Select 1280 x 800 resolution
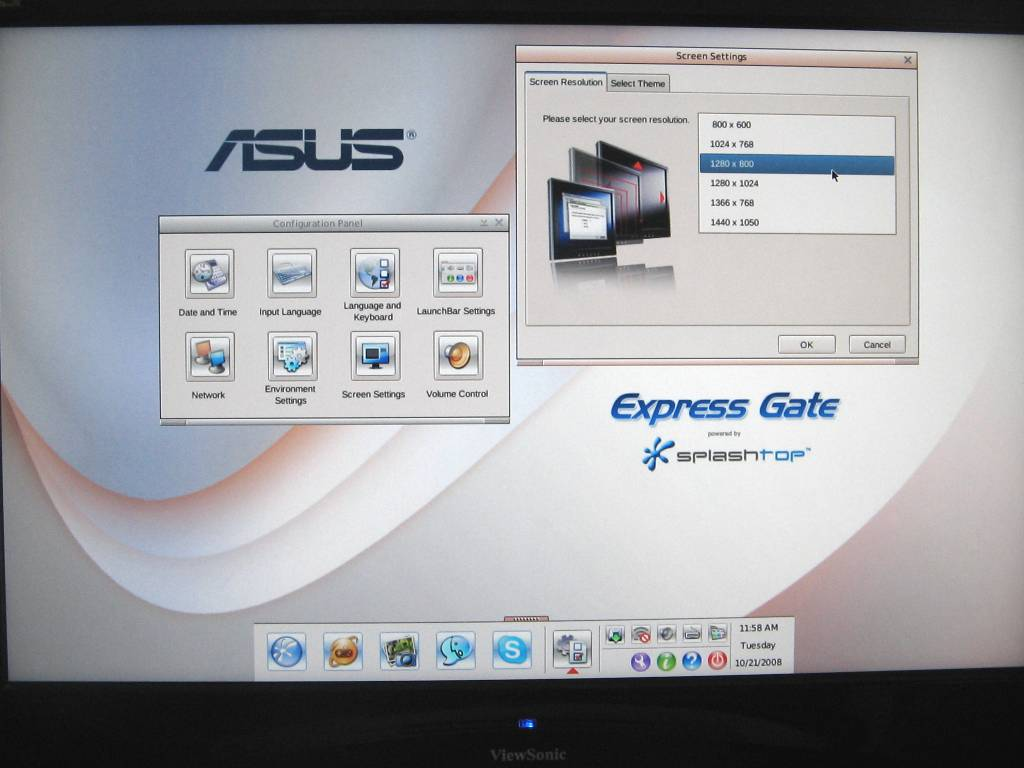The width and height of the screenshot is (1024, 768). coord(797,164)
